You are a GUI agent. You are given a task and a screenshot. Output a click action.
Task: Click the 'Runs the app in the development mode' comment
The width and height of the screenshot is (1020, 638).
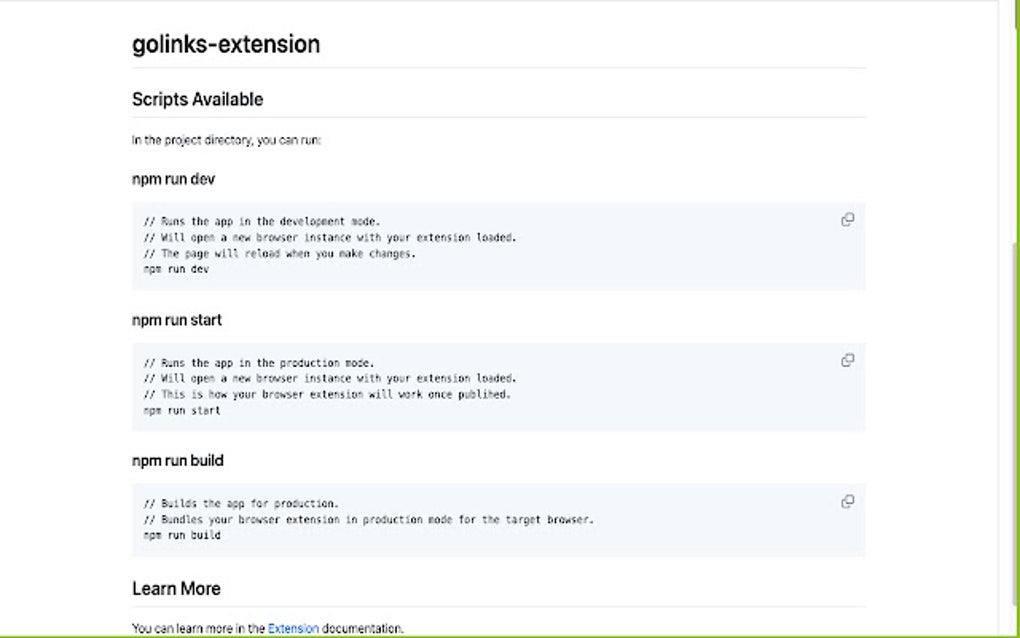point(262,222)
